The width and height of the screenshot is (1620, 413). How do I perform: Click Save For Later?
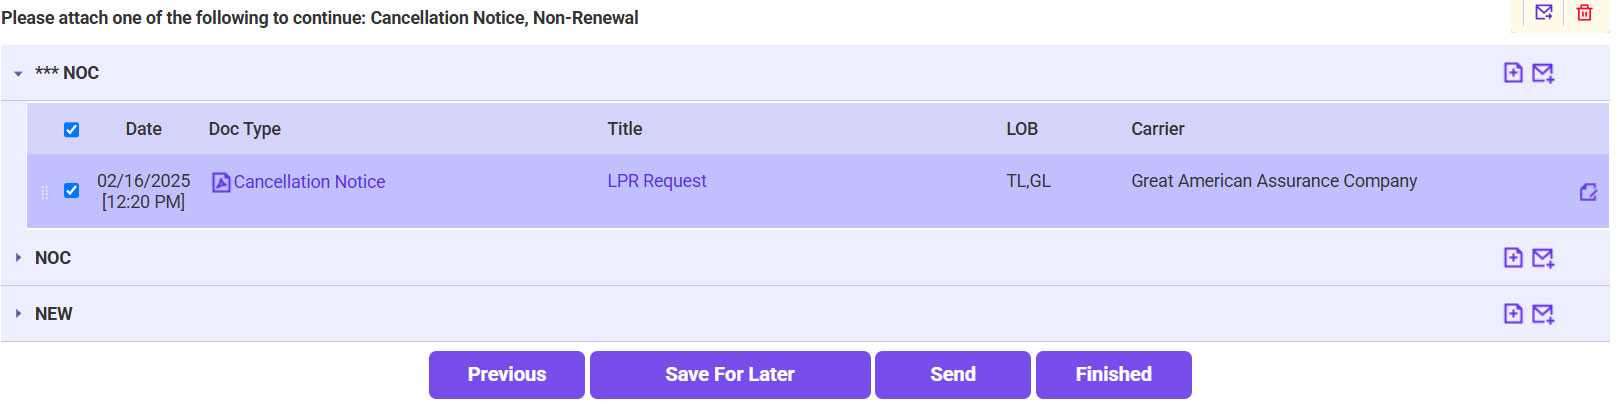730,375
